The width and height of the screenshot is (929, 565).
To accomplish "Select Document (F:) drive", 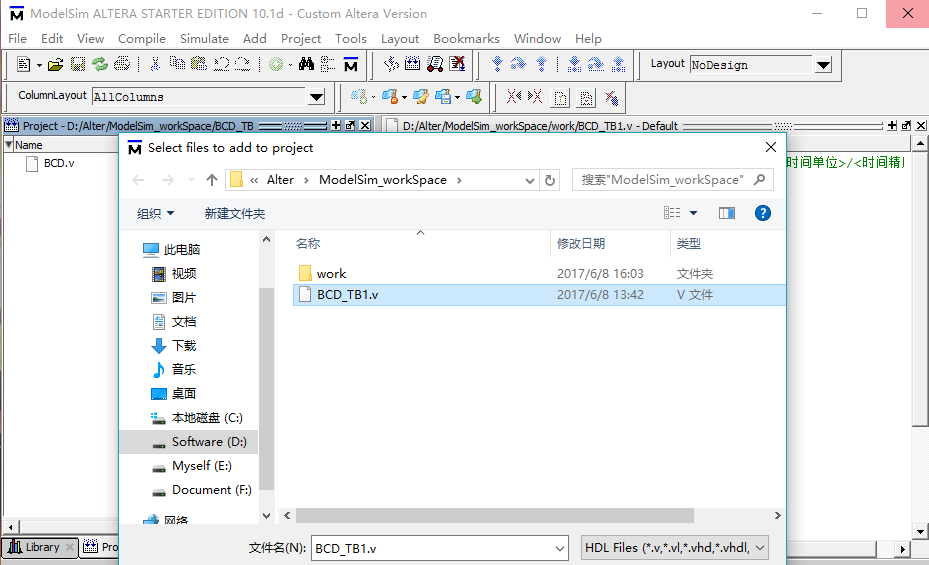I will (x=212, y=490).
